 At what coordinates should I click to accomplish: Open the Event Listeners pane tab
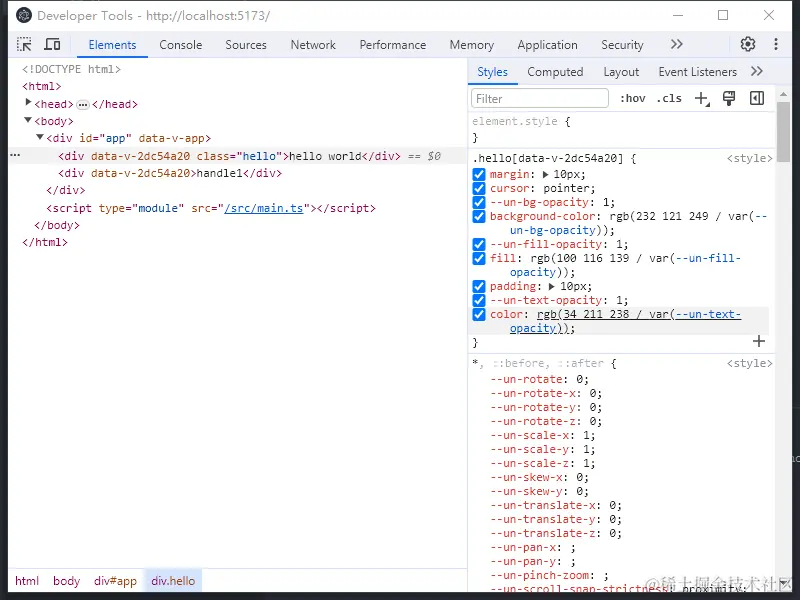pos(697,72)
